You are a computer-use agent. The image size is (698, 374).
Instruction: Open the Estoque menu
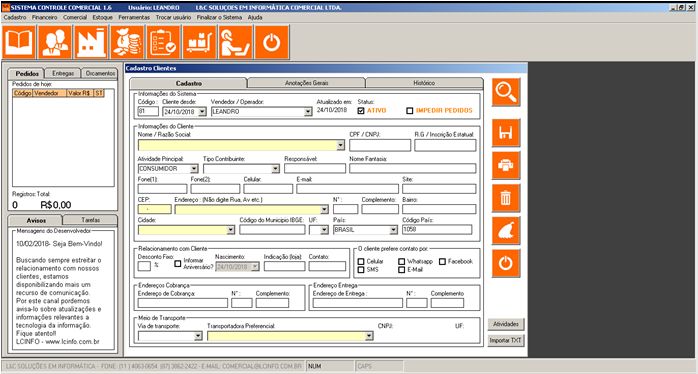[x=102, y=17]
